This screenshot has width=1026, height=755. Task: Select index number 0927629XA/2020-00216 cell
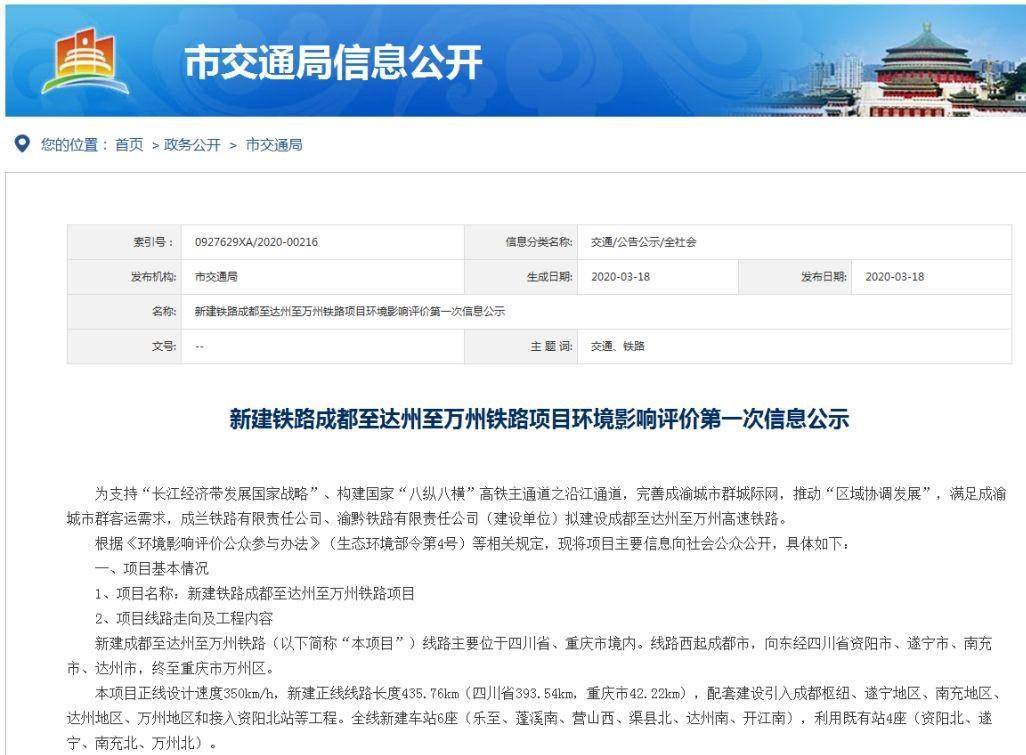[x=256, y=242]
